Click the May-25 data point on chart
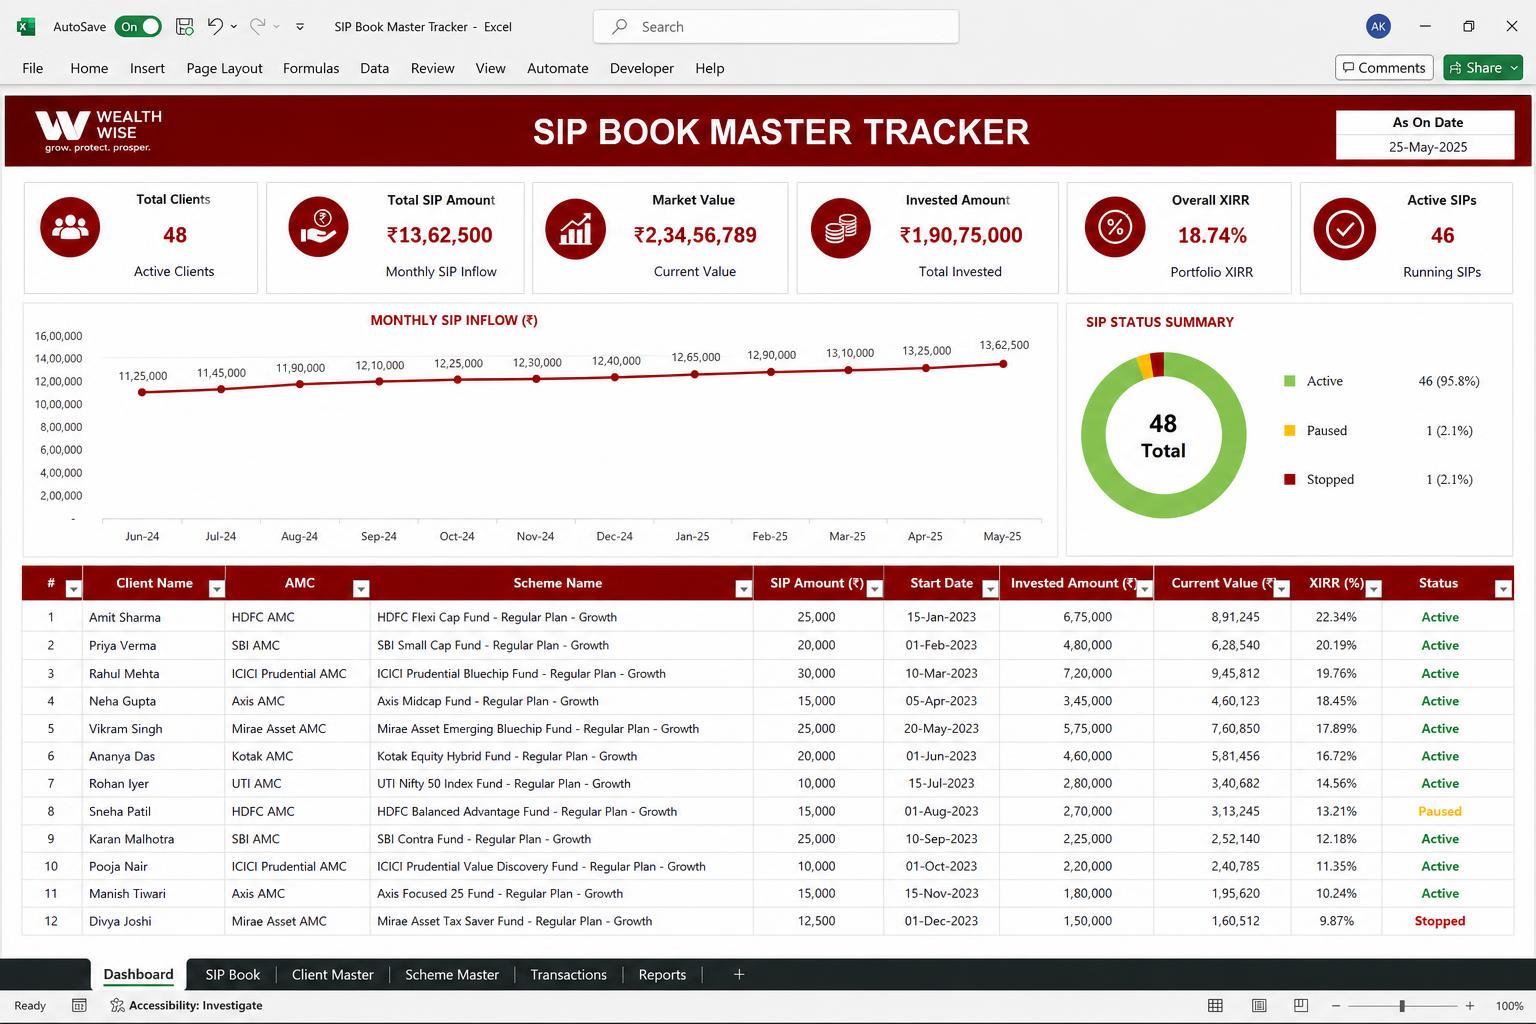 [x=1003, y=364]
